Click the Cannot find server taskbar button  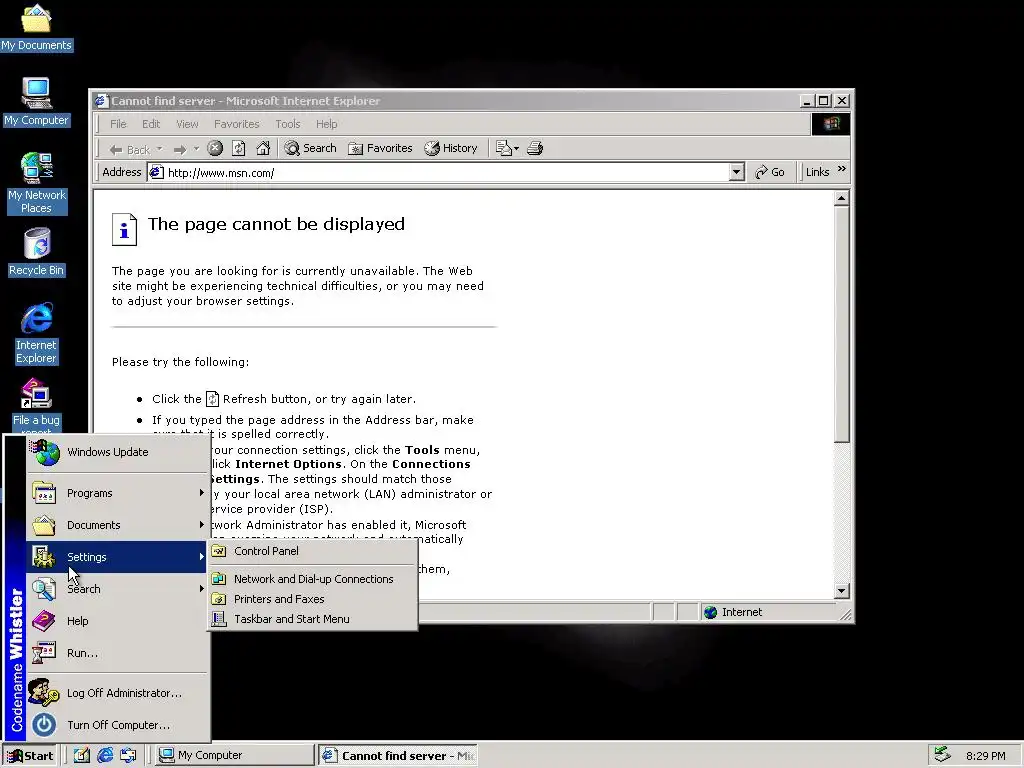[x=398, y=756]
